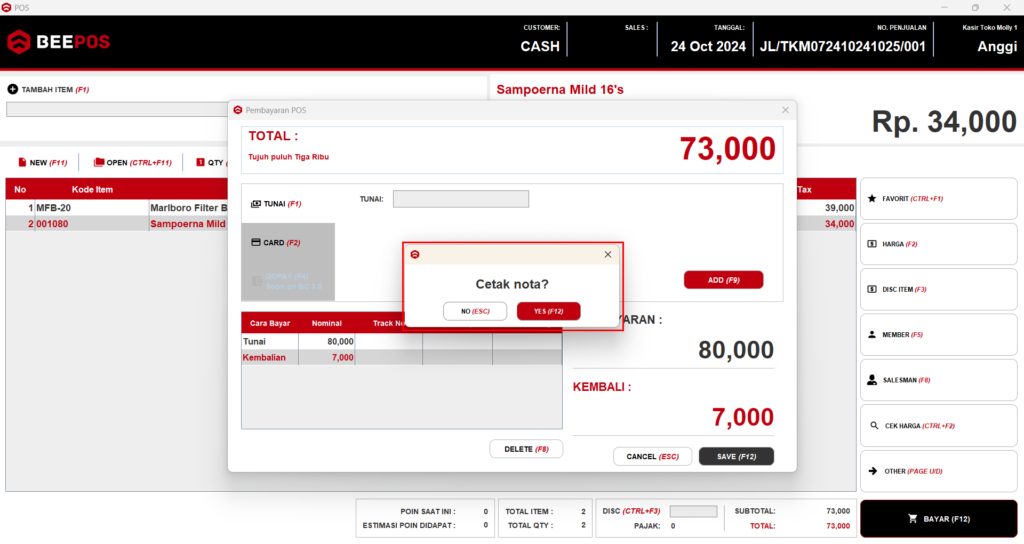Screen dimensions: 1024x544
Task: Click the person icon of SALESMAN
Action: 872,379
